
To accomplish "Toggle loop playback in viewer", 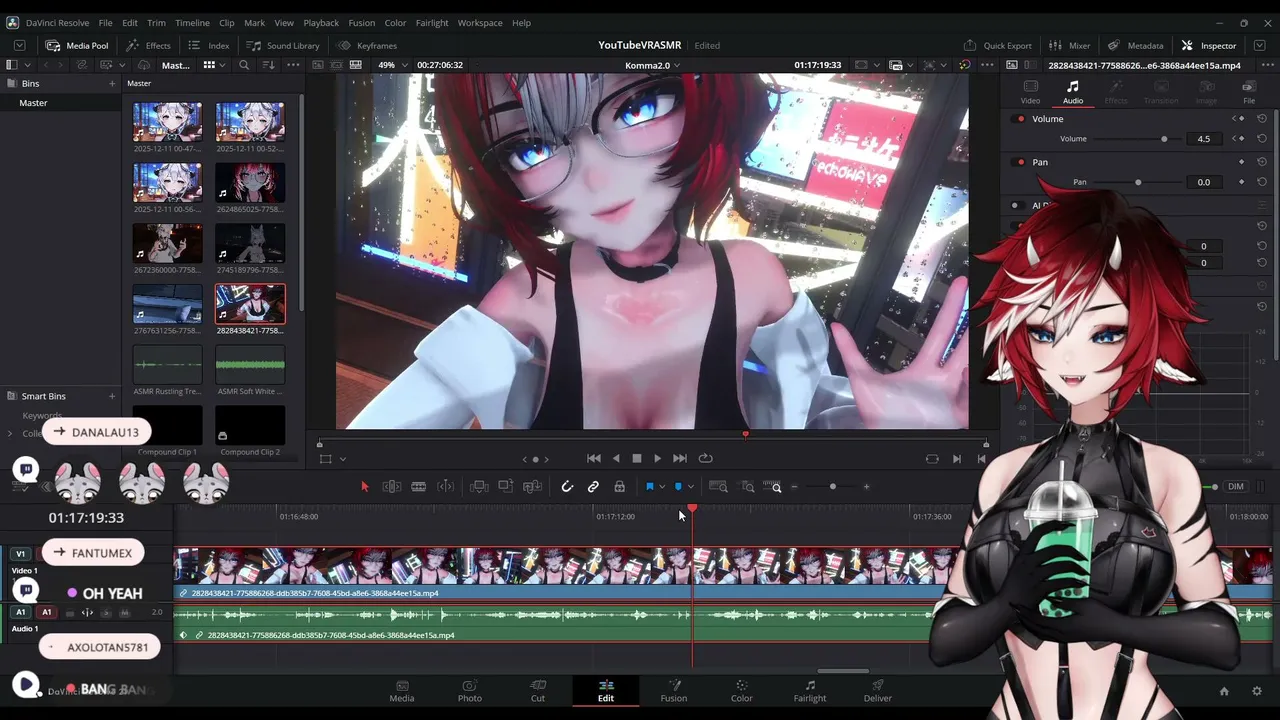I will (705, 458).
